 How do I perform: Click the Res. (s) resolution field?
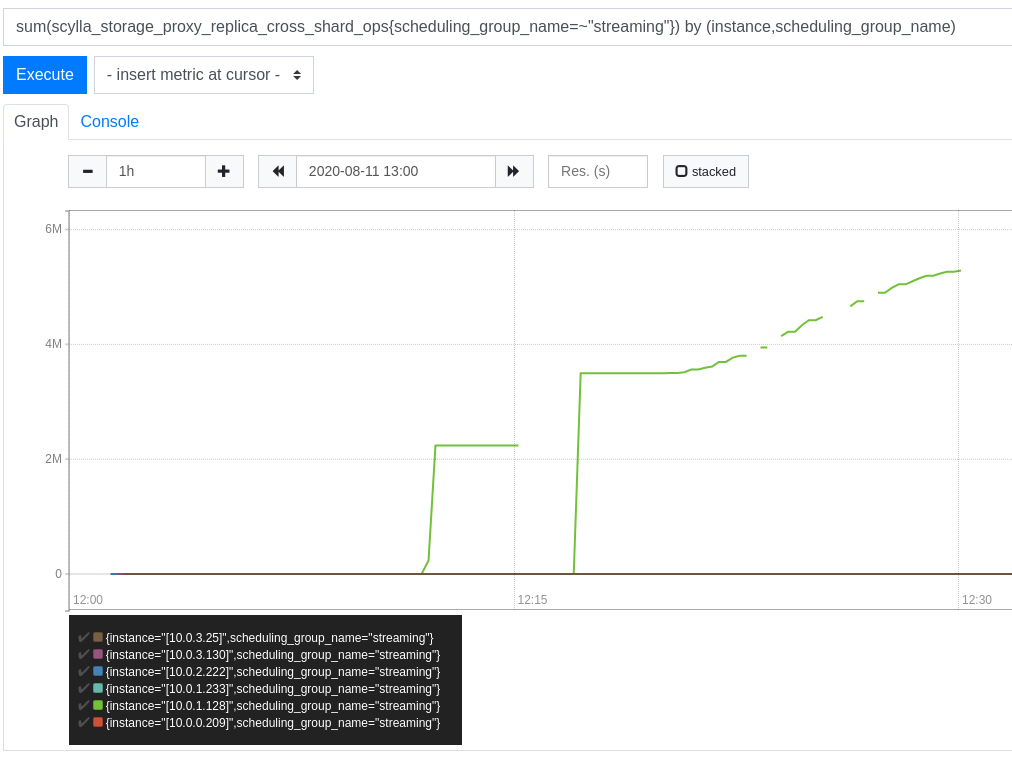pos(598,172)
